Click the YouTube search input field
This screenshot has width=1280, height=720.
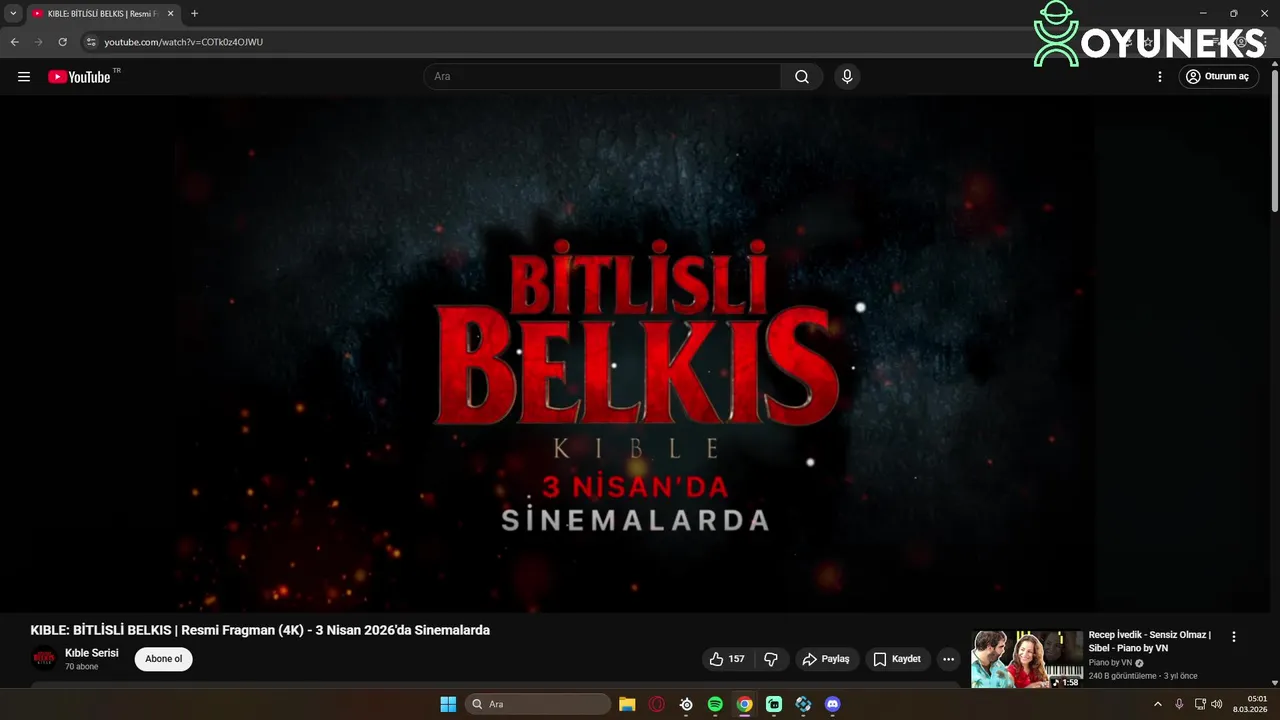point(603,77)
